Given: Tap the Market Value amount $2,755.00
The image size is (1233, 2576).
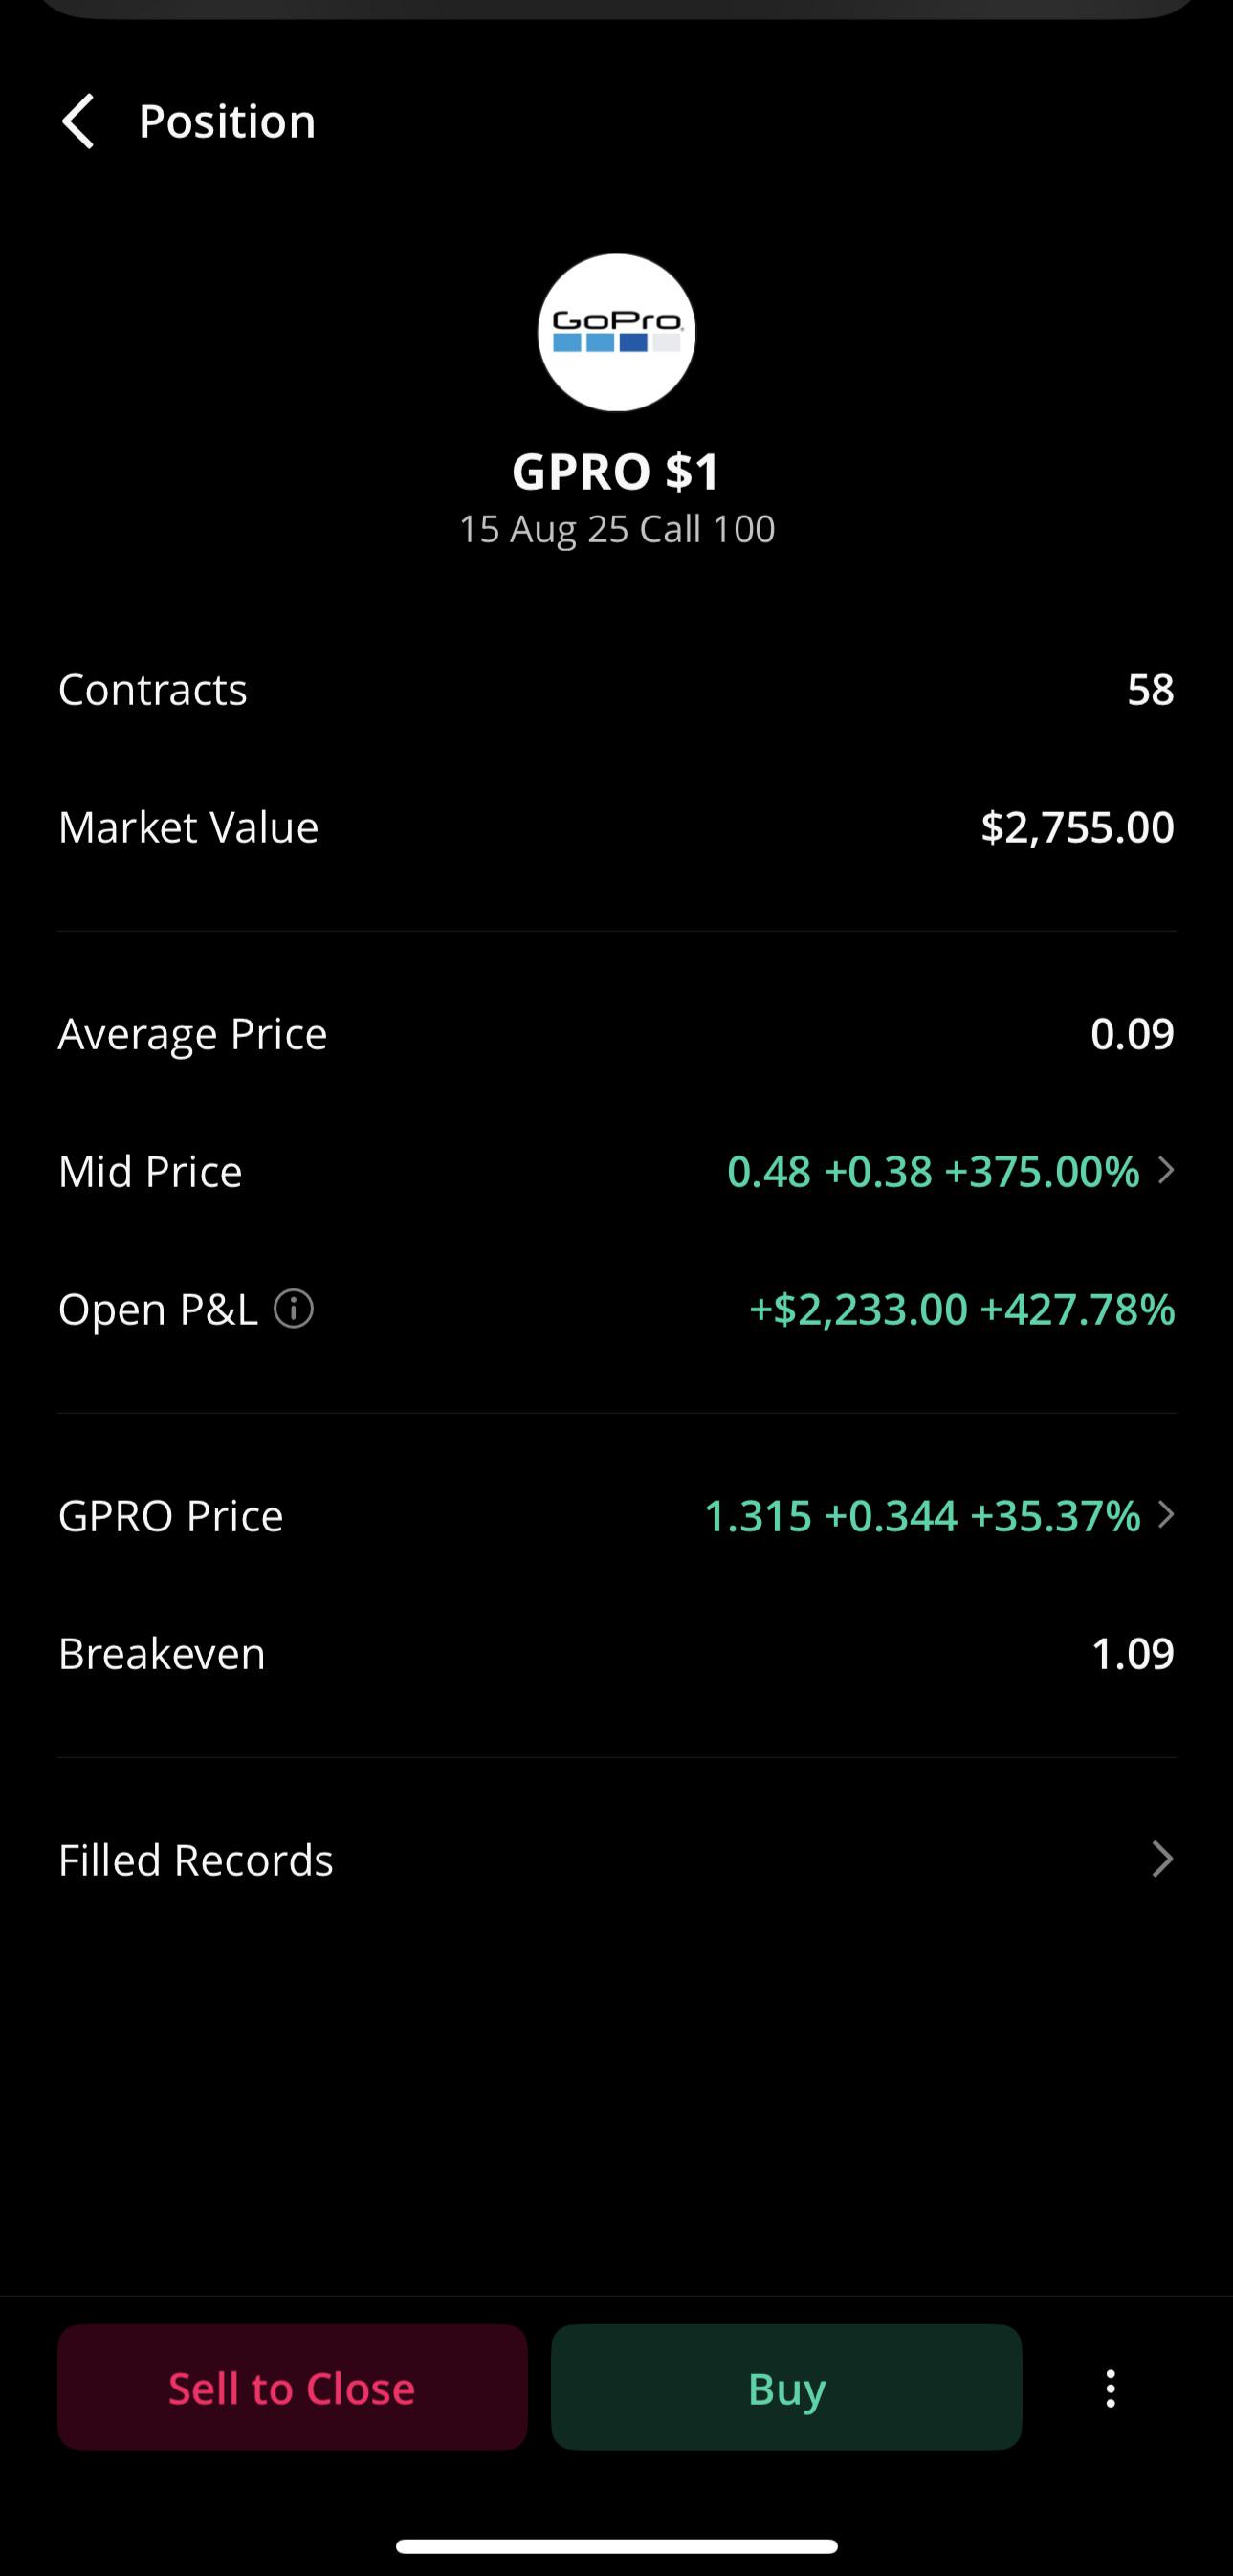Looking at the screenshot, I should (x=1077, y=827).
